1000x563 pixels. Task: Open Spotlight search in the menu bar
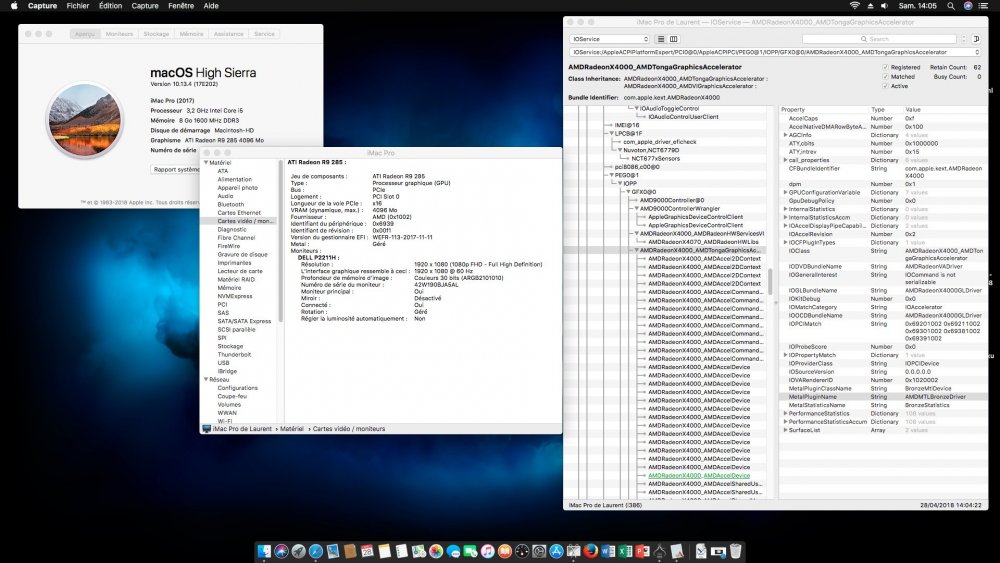point(951,6)
